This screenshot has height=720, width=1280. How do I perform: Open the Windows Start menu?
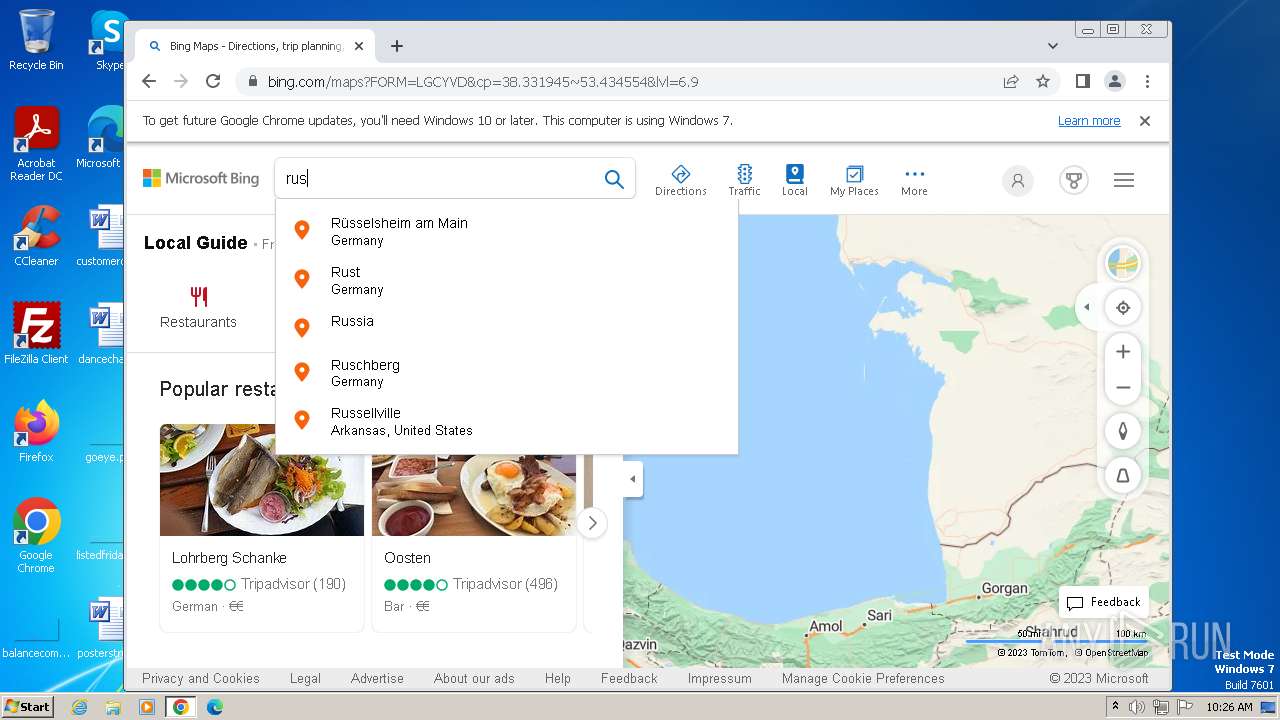point(27,707)
